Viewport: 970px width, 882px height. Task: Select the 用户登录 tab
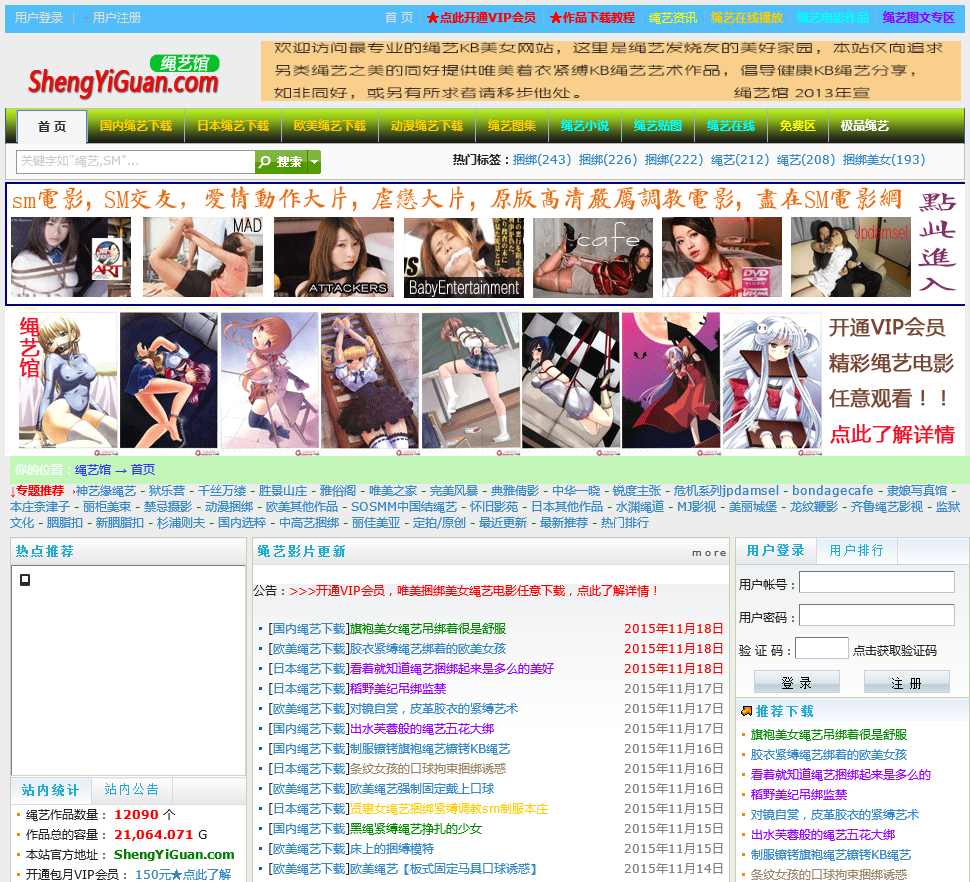coord(776,550)
